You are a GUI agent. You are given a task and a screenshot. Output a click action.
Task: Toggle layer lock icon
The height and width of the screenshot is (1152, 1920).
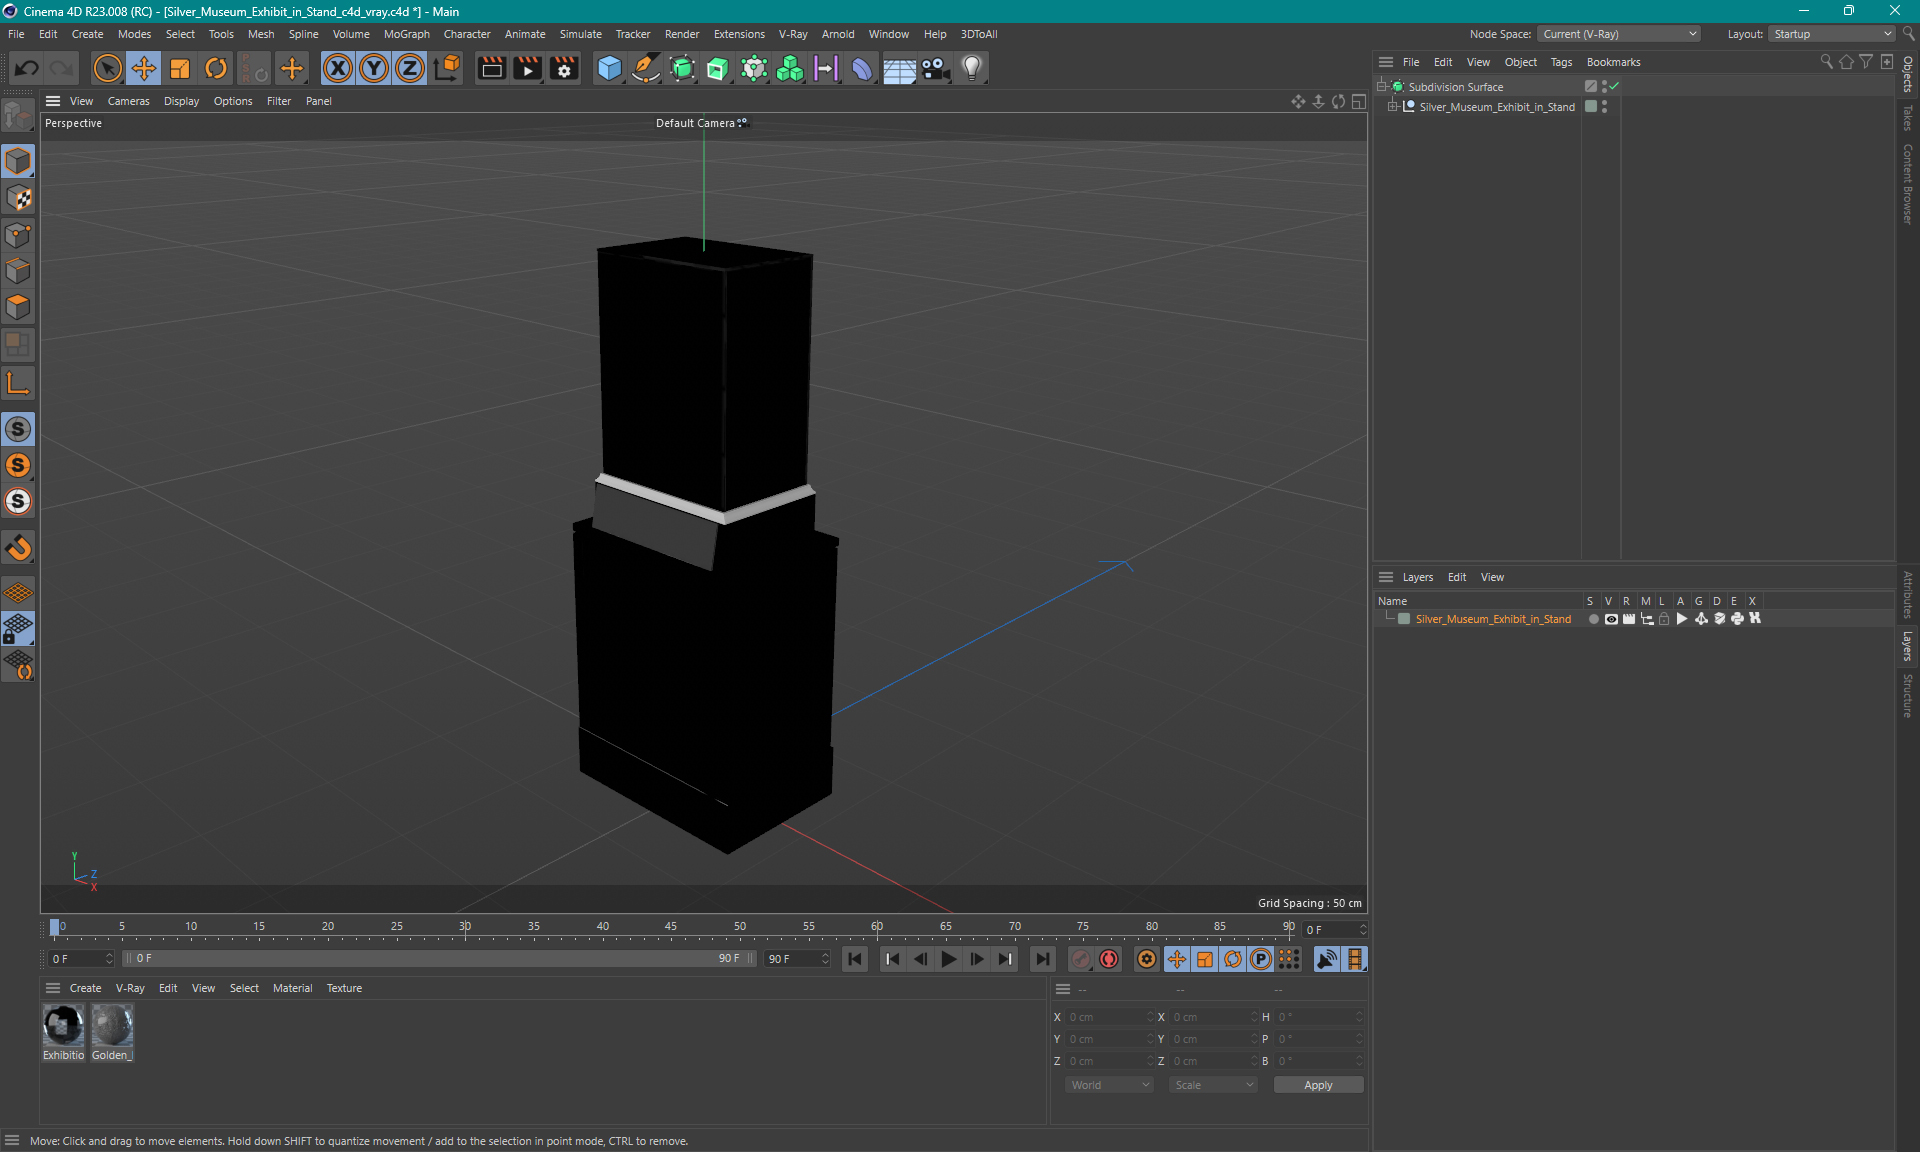click(x=1664, y=619)
